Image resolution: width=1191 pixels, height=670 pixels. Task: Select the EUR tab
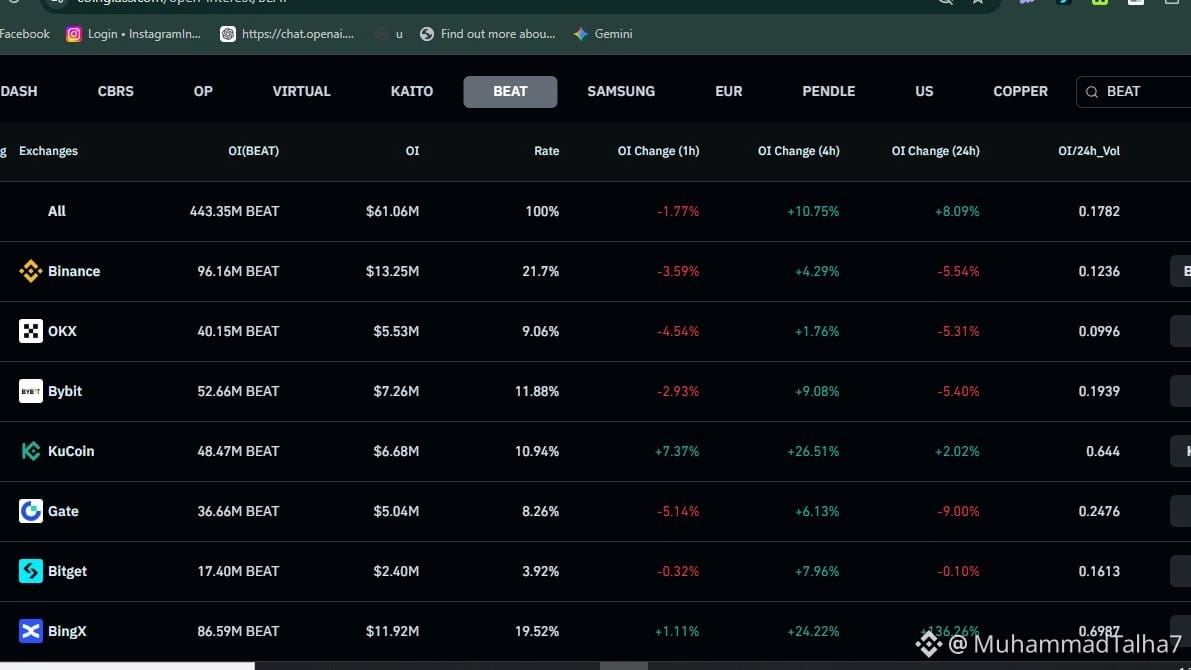[x=728, y=91]
